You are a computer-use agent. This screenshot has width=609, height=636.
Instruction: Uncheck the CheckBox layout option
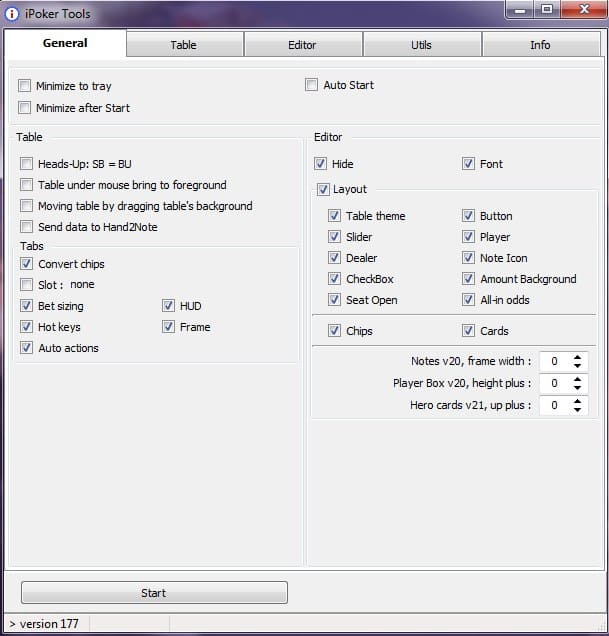pos(334,279)
